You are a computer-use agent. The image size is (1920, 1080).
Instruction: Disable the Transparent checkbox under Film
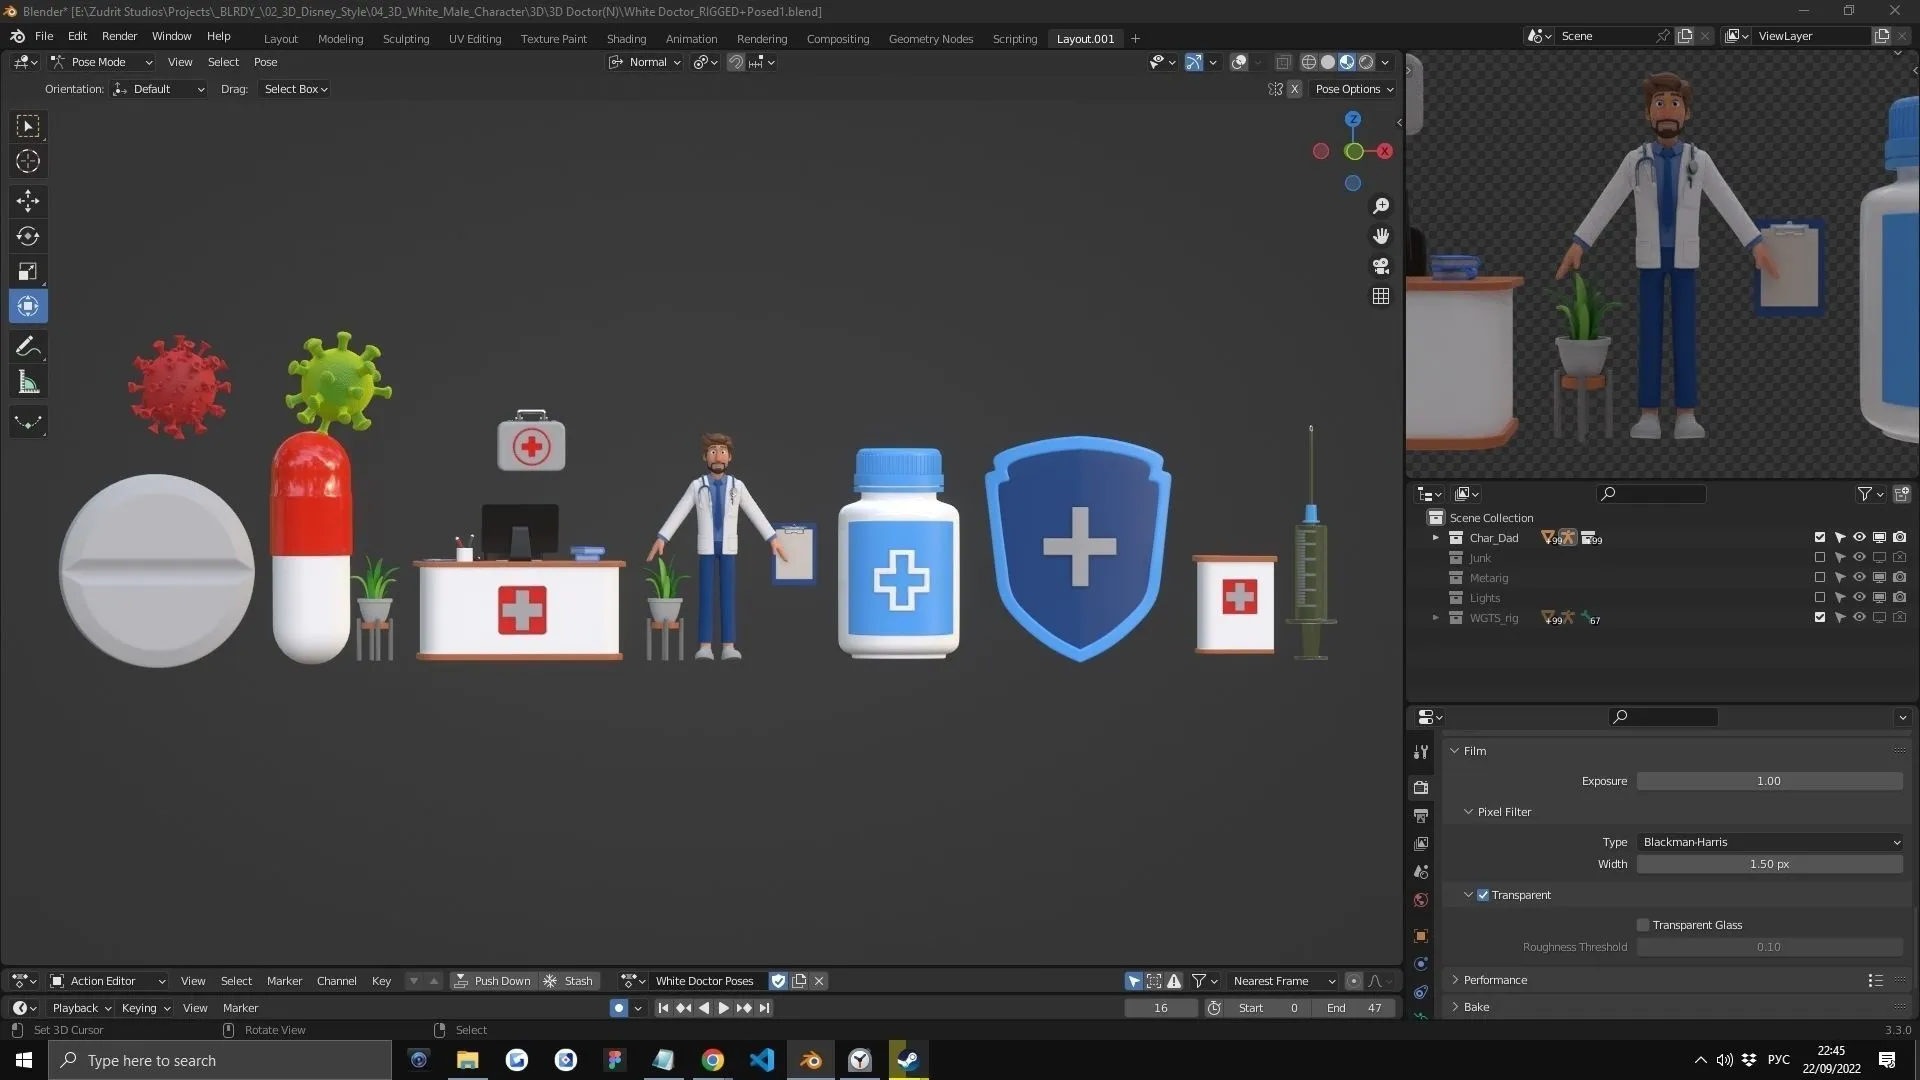(1482, 894)
